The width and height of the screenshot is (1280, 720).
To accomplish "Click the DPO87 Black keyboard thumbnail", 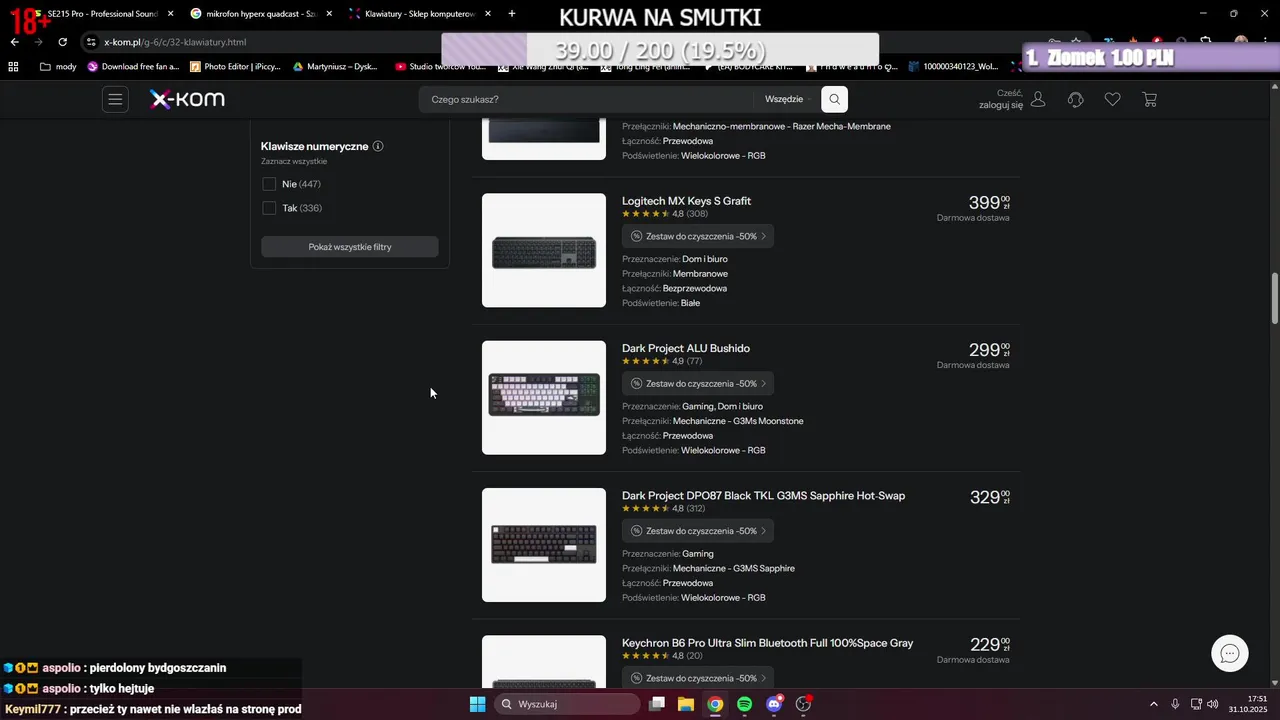I will coord(544,545).
